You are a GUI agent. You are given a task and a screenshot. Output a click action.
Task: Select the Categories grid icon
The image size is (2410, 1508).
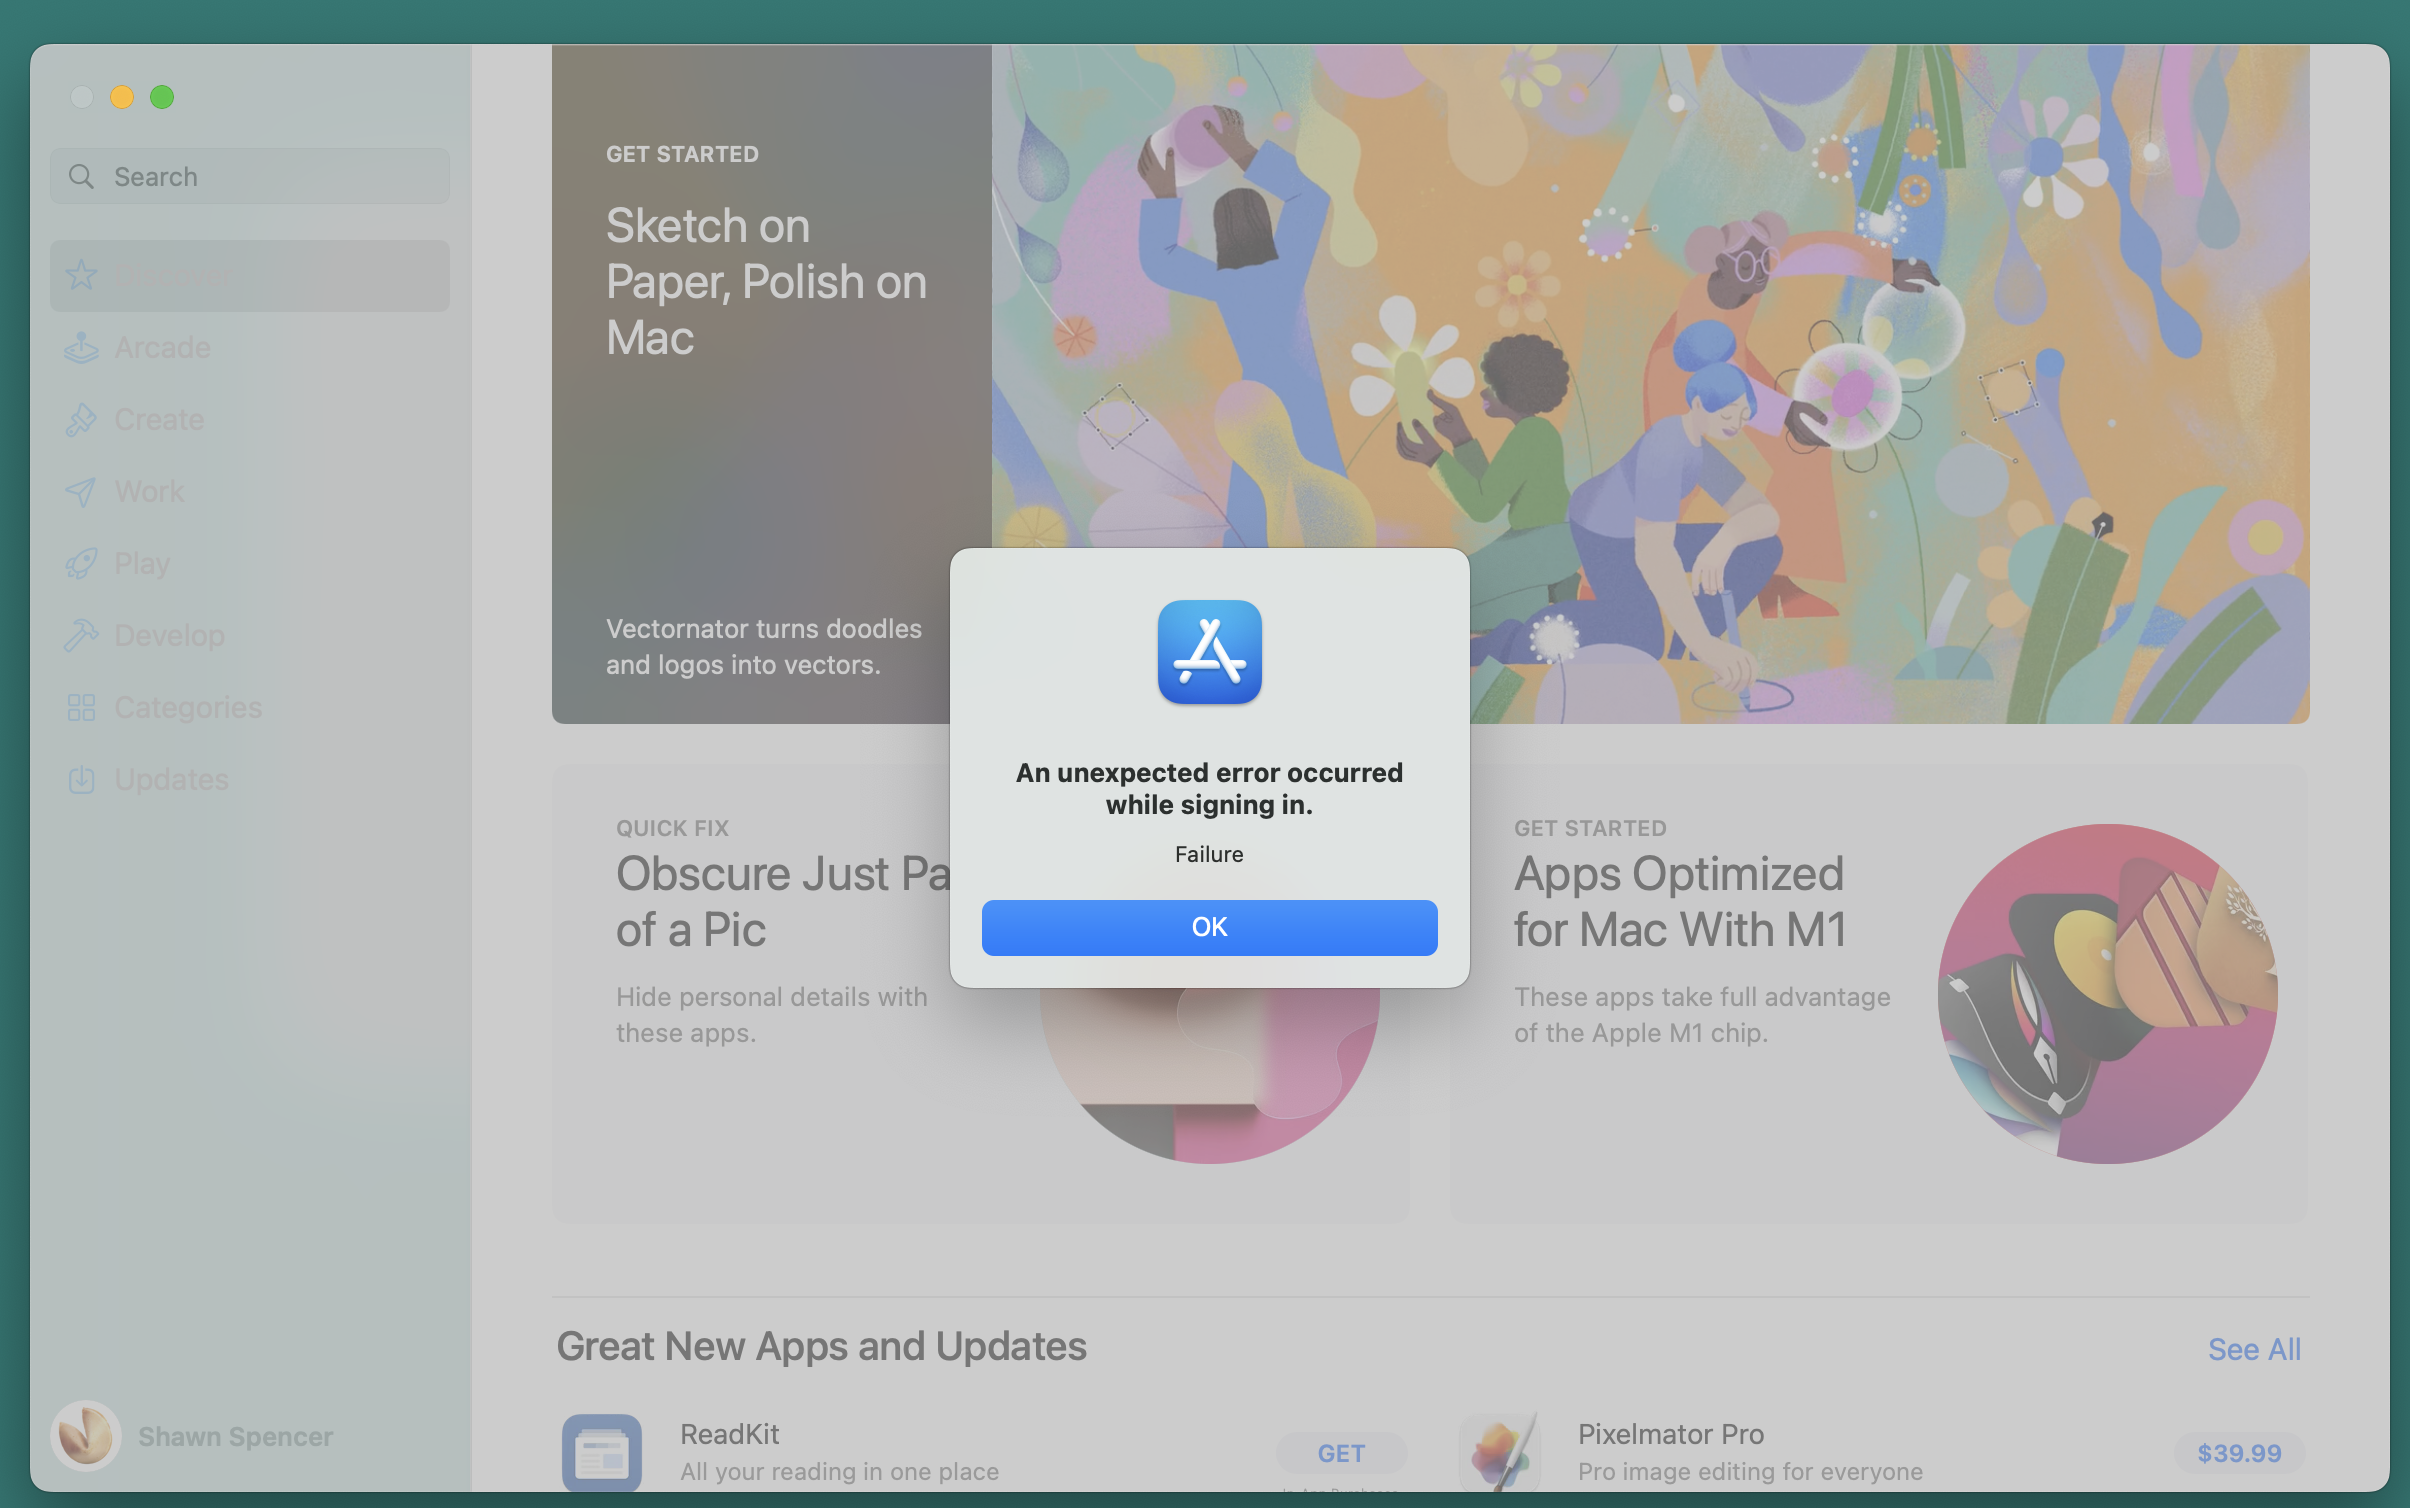coord(81,707)
